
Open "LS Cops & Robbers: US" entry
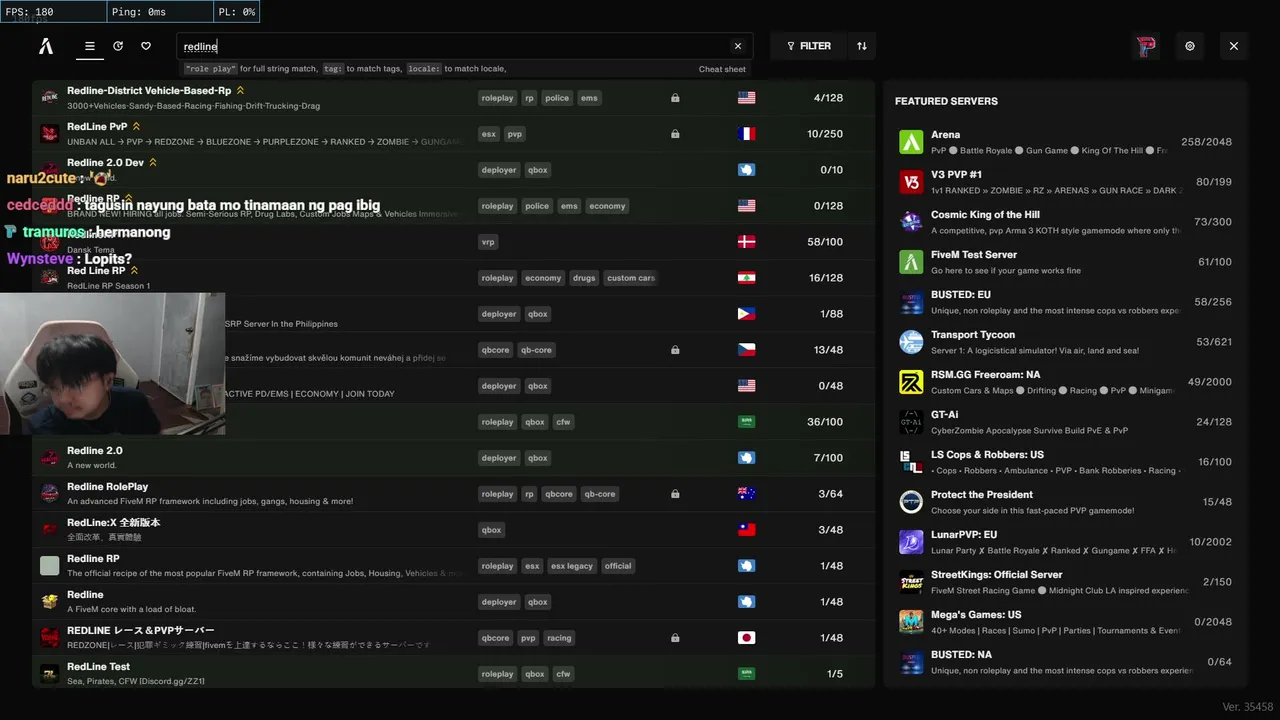tap(987, 455)
